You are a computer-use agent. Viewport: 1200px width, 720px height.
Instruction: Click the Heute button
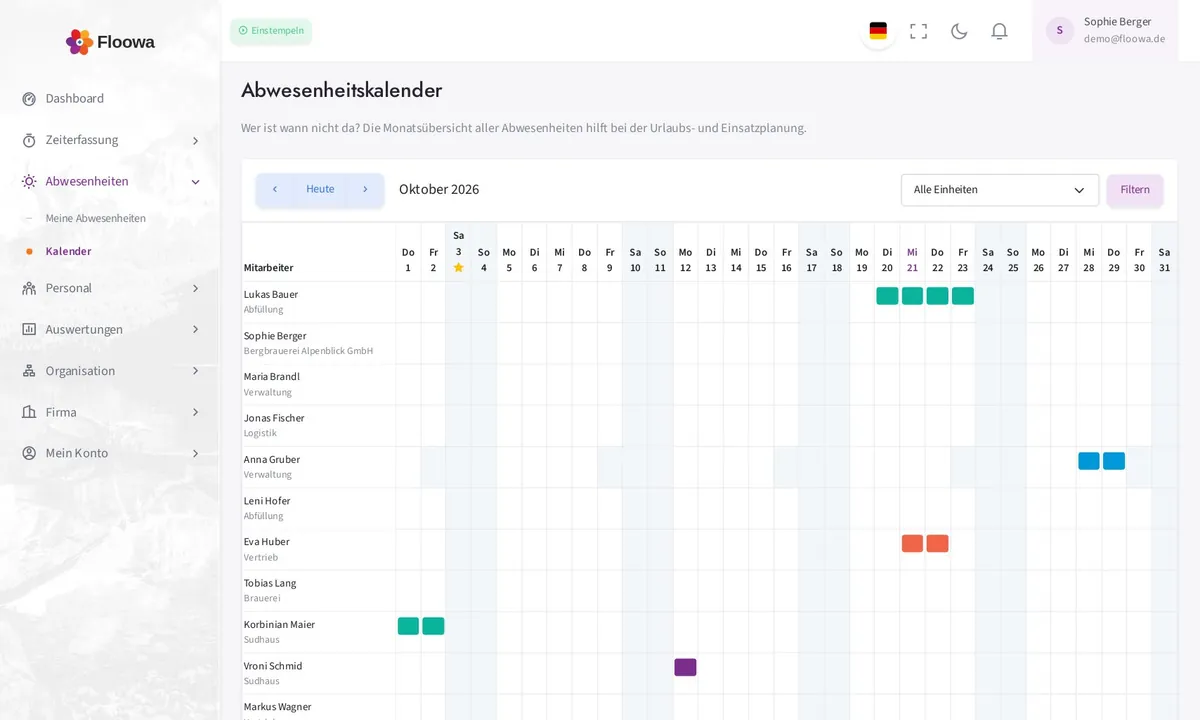click(320, 189)
